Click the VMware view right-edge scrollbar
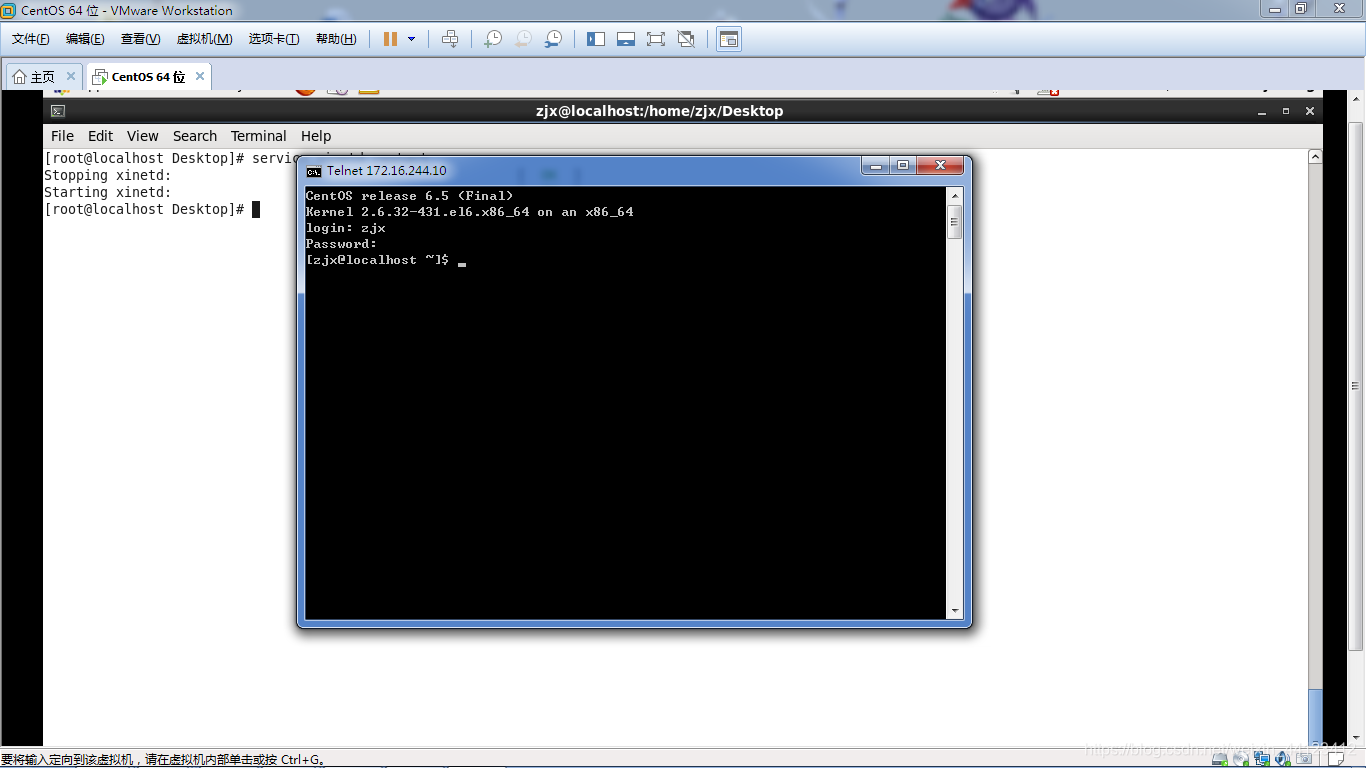This screenshot has height=768, width=1366. coord(1356,386)
